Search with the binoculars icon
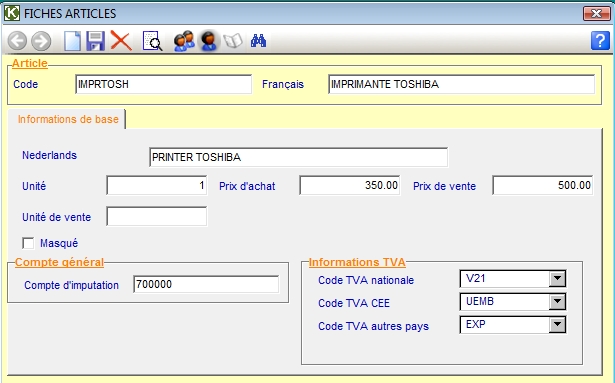615x383 pixels. [258, 41]
